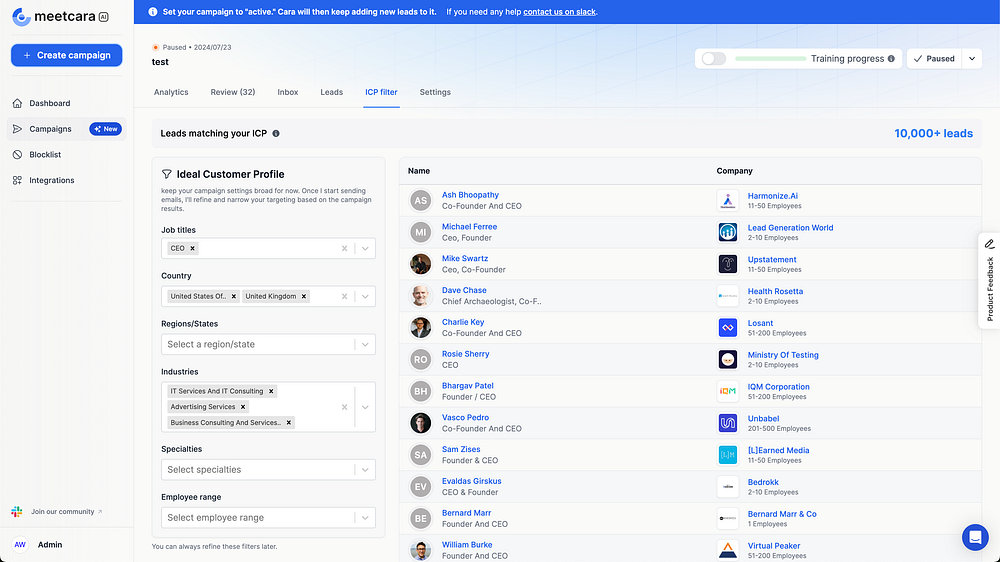Click the info icon beside Leads matching your ICP
The image size is (1000, 562).
(276, 133)
